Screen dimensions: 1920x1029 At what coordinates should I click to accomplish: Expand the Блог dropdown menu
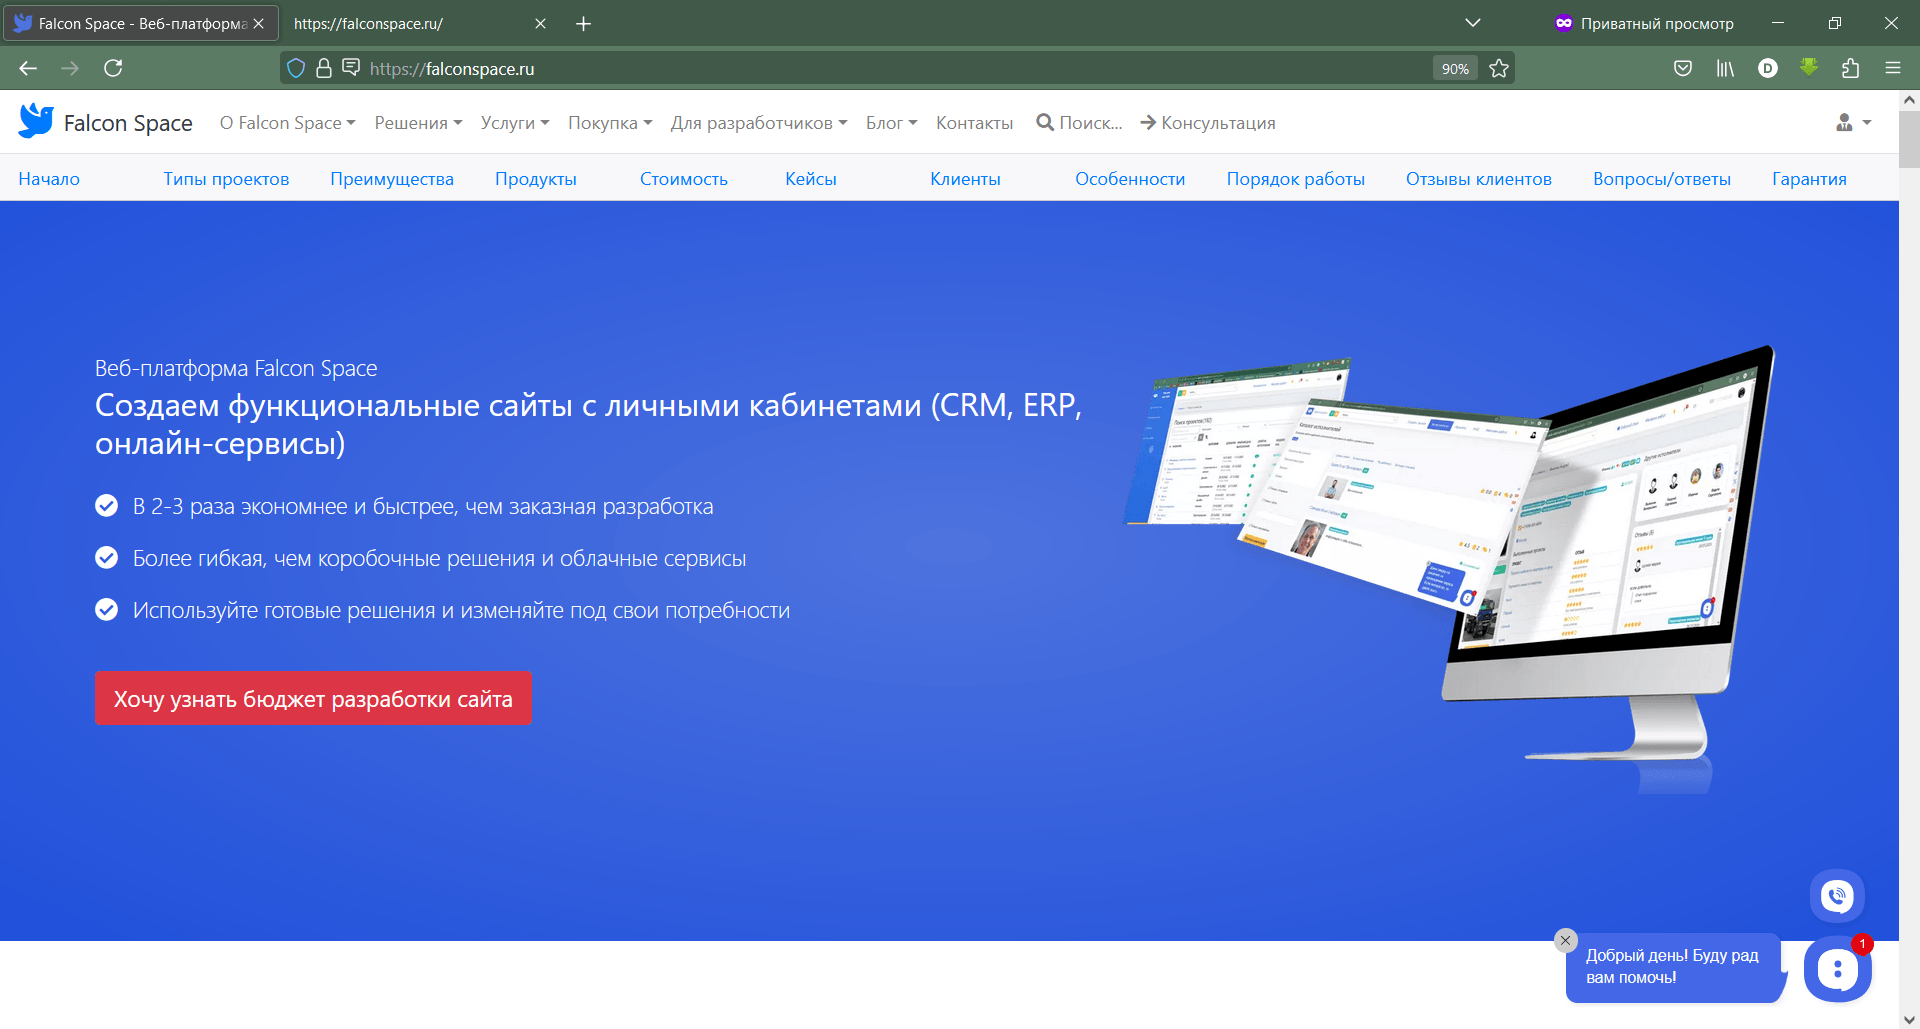coord(891,122)
